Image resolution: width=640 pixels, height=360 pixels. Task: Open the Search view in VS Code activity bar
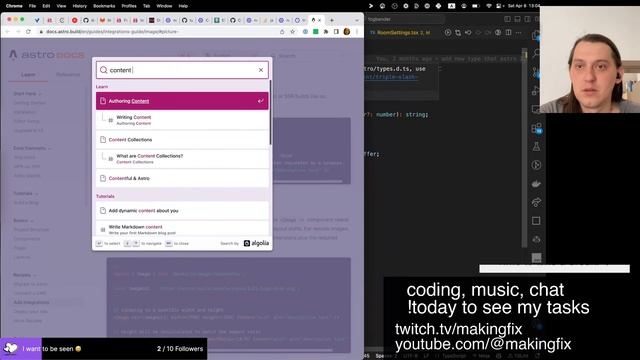[x=536, y=53]
